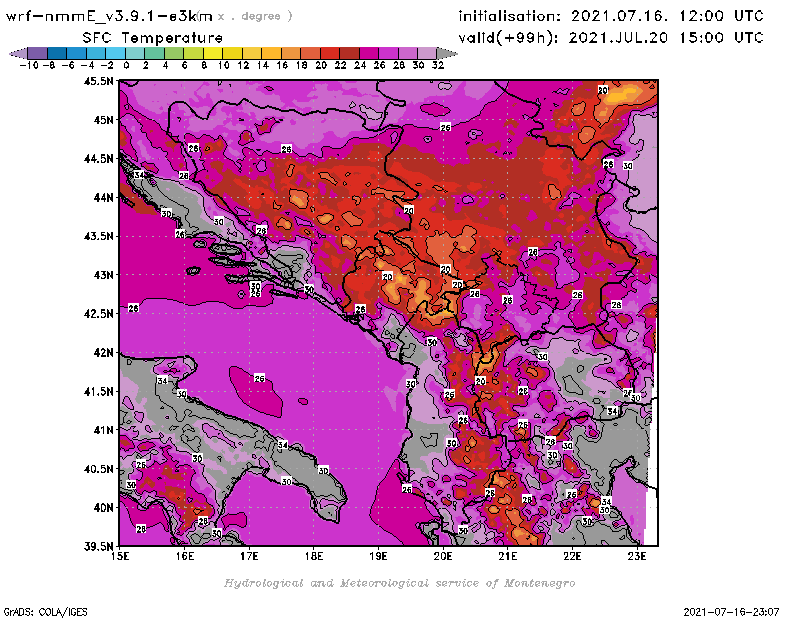The width and height of the screenshot is (800, 618).
Task: Click the '12' legend scale value
Action: point(243,65)
